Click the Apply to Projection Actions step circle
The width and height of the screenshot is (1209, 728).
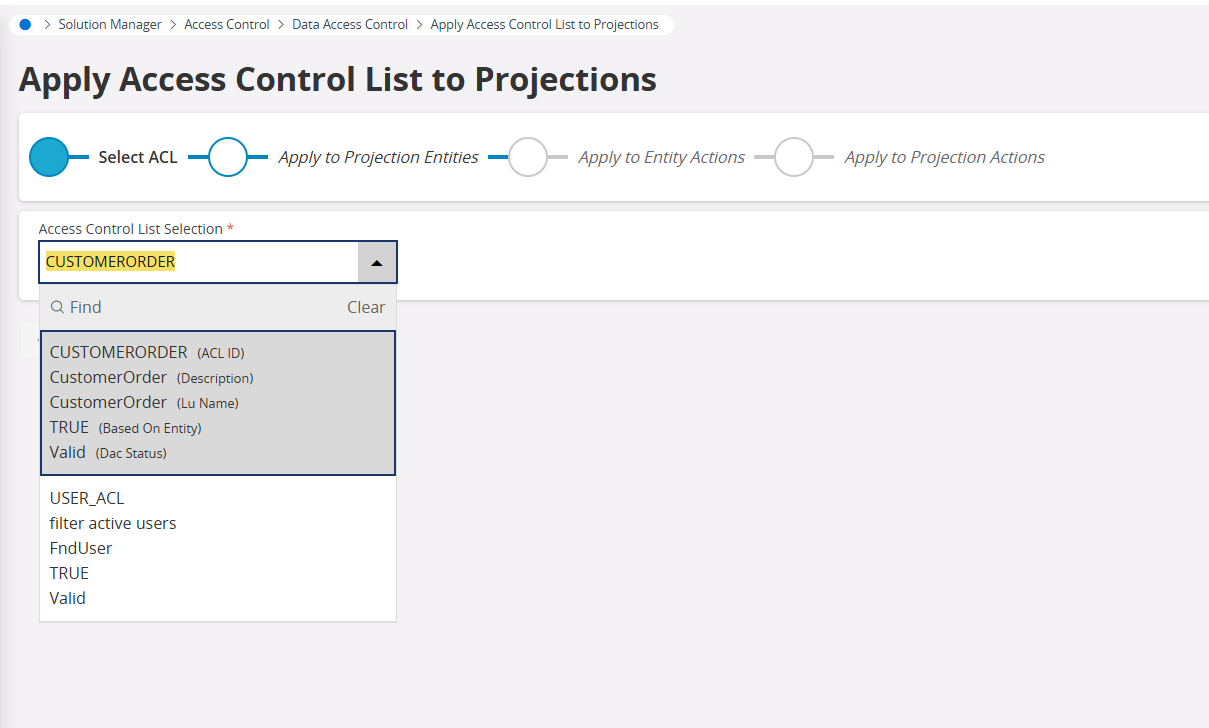point(794,157)
